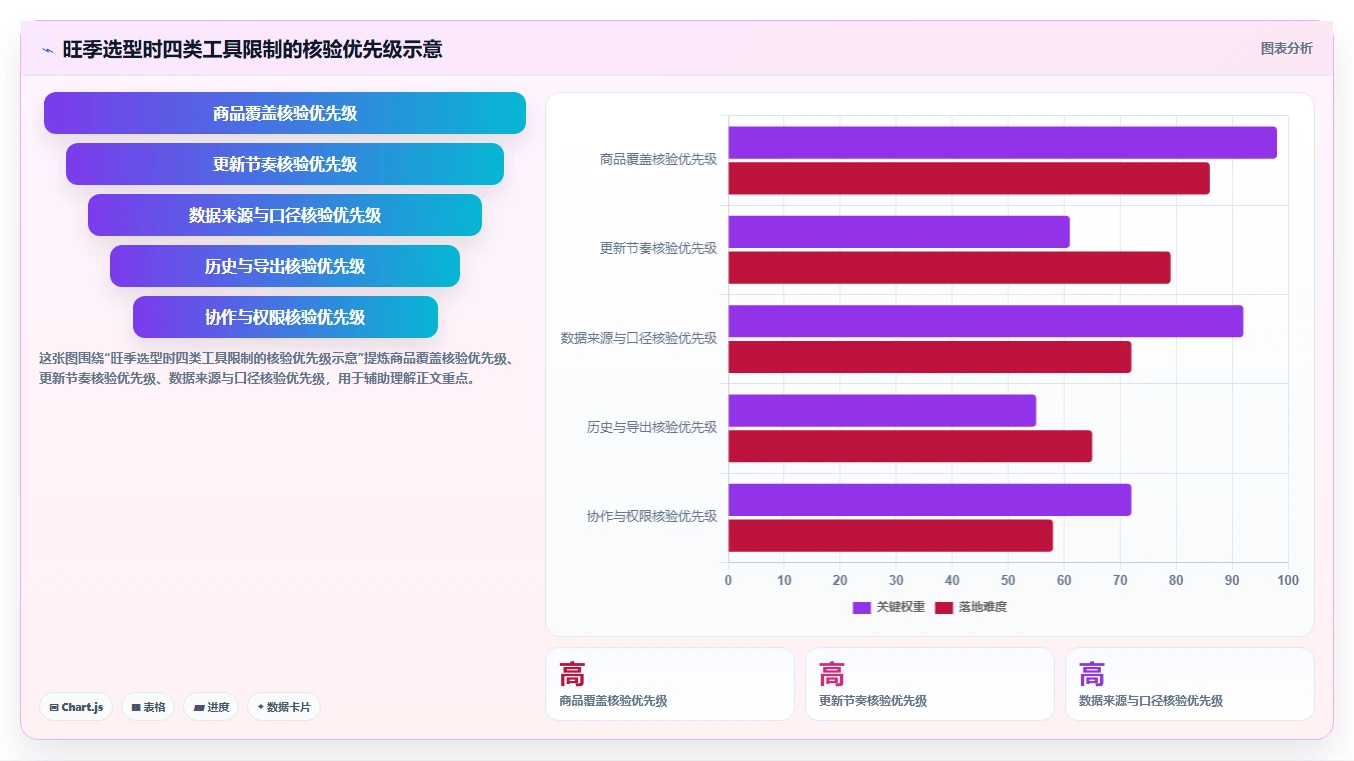Select the 历史与导出核验优先级 funnel bar
This screenshot has height=761, width=1354.
coord(285,266)
